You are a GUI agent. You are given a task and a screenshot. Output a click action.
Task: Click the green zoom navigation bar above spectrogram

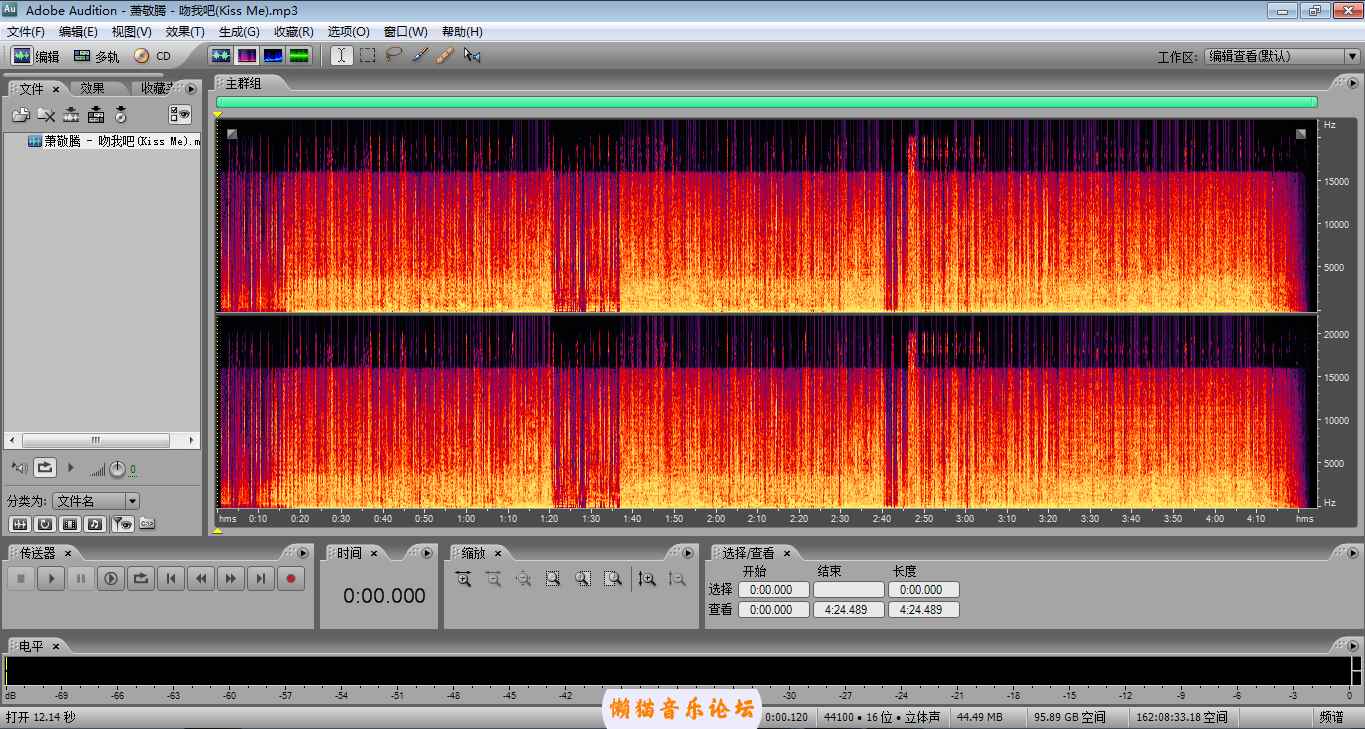coord(767,102)
